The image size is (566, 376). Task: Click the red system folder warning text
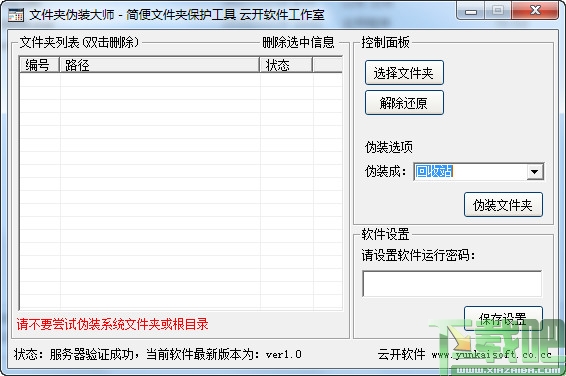click(x=112, y=324)
